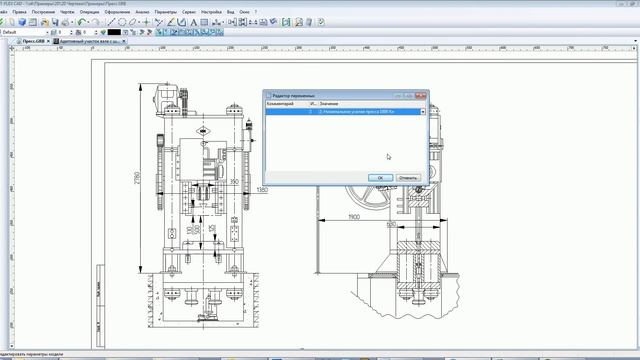Viewport: 640px width, 360px height.
Task: Open the Чертёж menu
Action: coord(67,12)
